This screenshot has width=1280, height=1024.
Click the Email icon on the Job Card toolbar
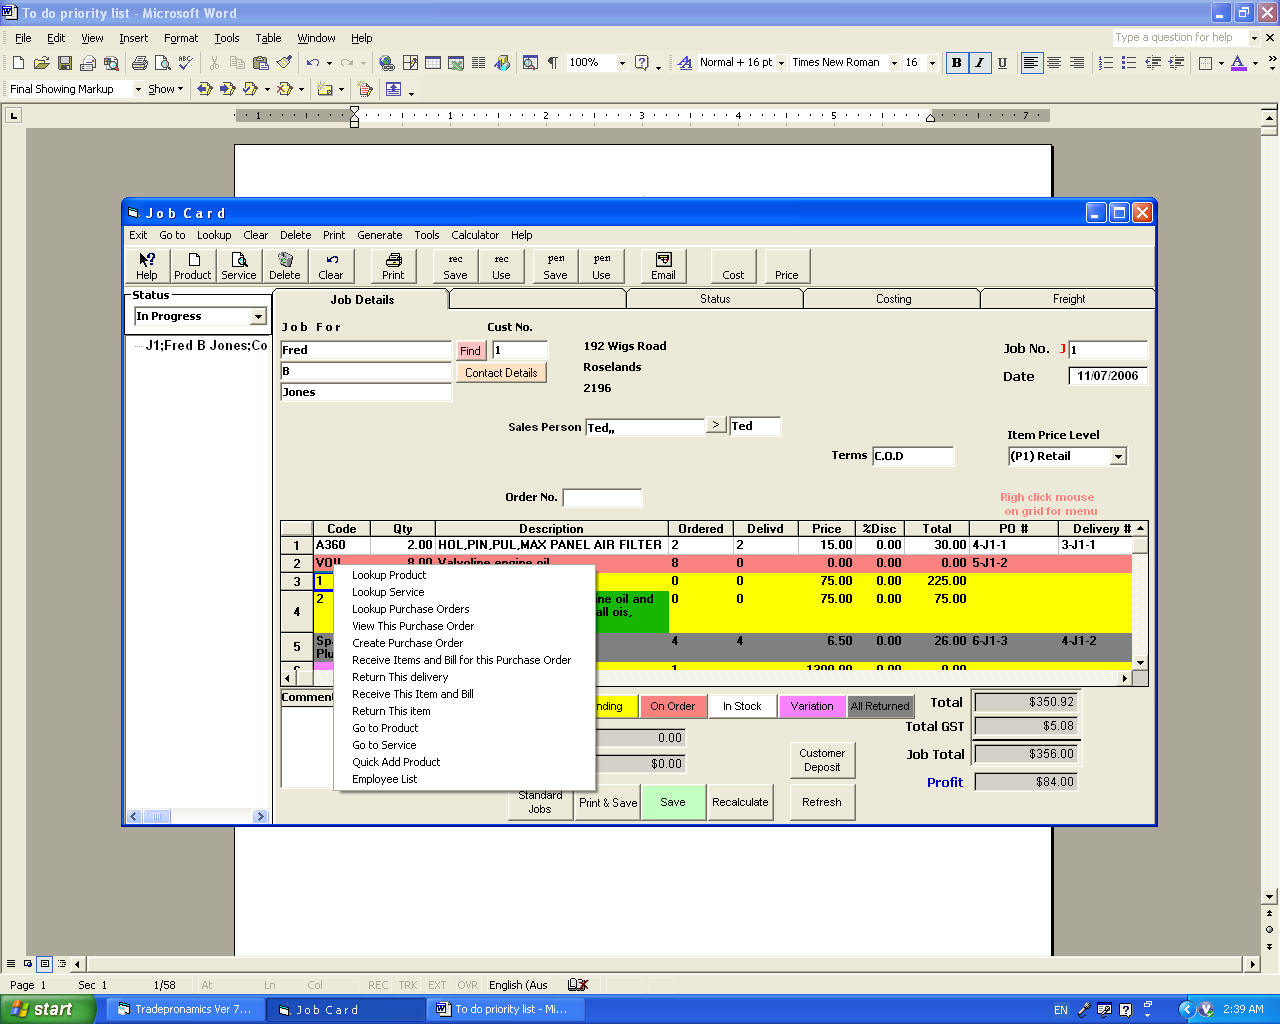[x=662, y=265]
